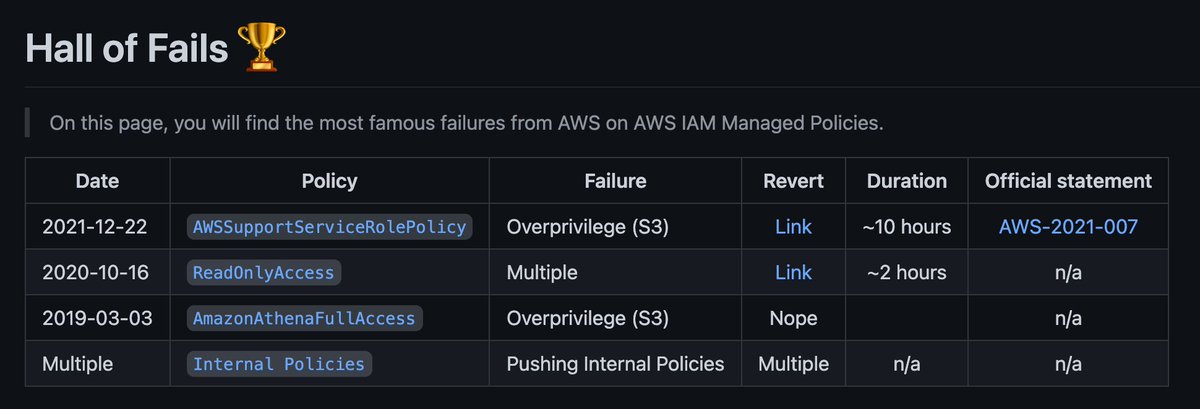Click the Policy column header
The width and height of the screenshot is (1200, 409).
click(x=329, y=181)
